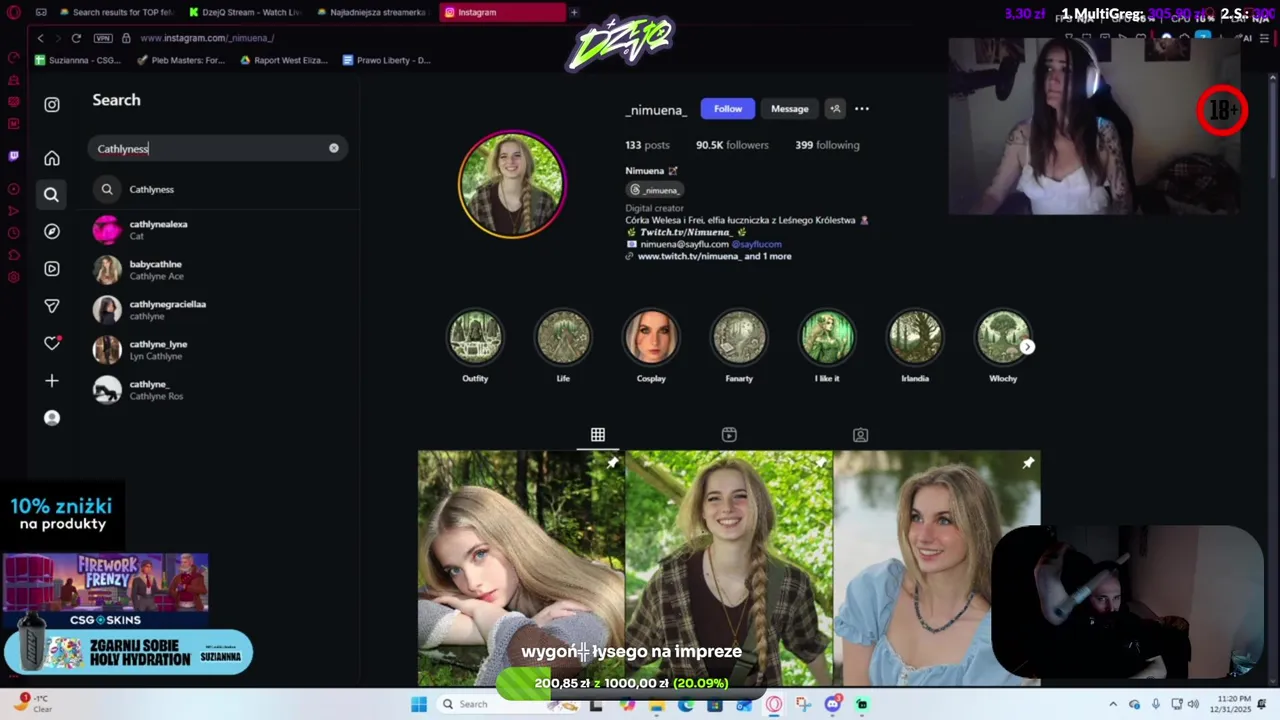Switch to the Reels tab on profile

point(729,435)
